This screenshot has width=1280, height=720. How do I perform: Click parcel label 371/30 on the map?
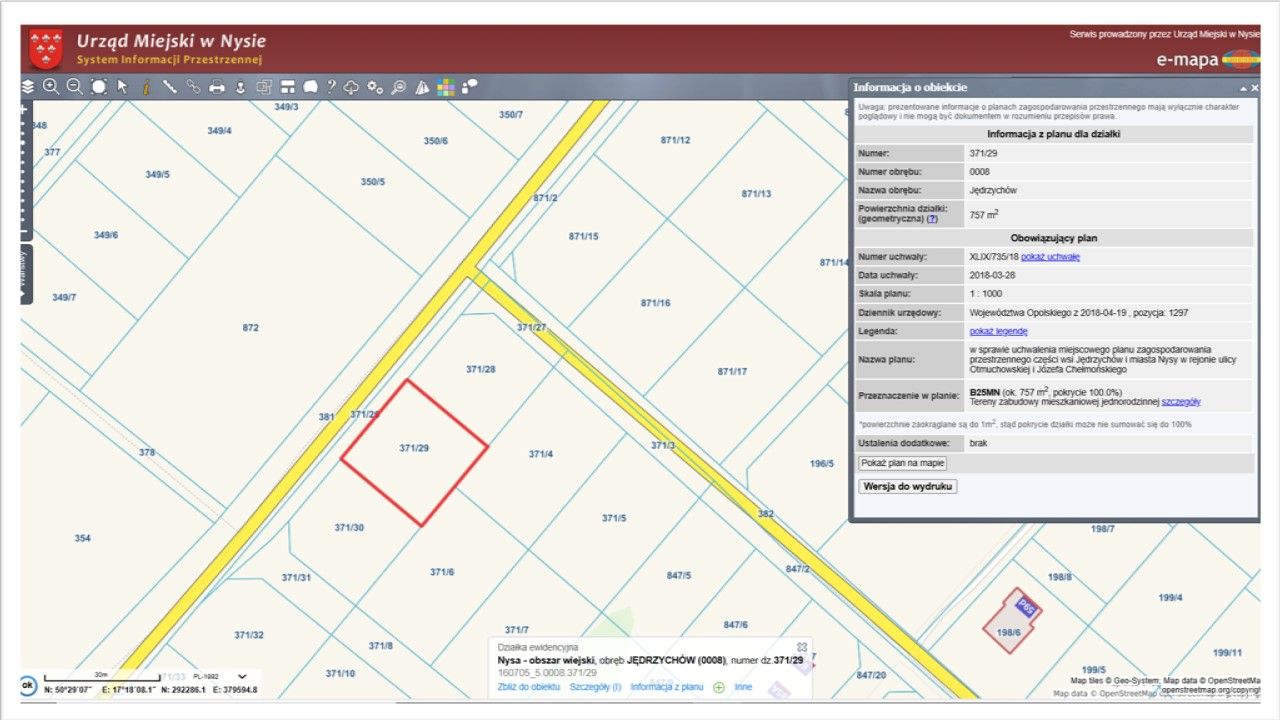click(349, 527)
